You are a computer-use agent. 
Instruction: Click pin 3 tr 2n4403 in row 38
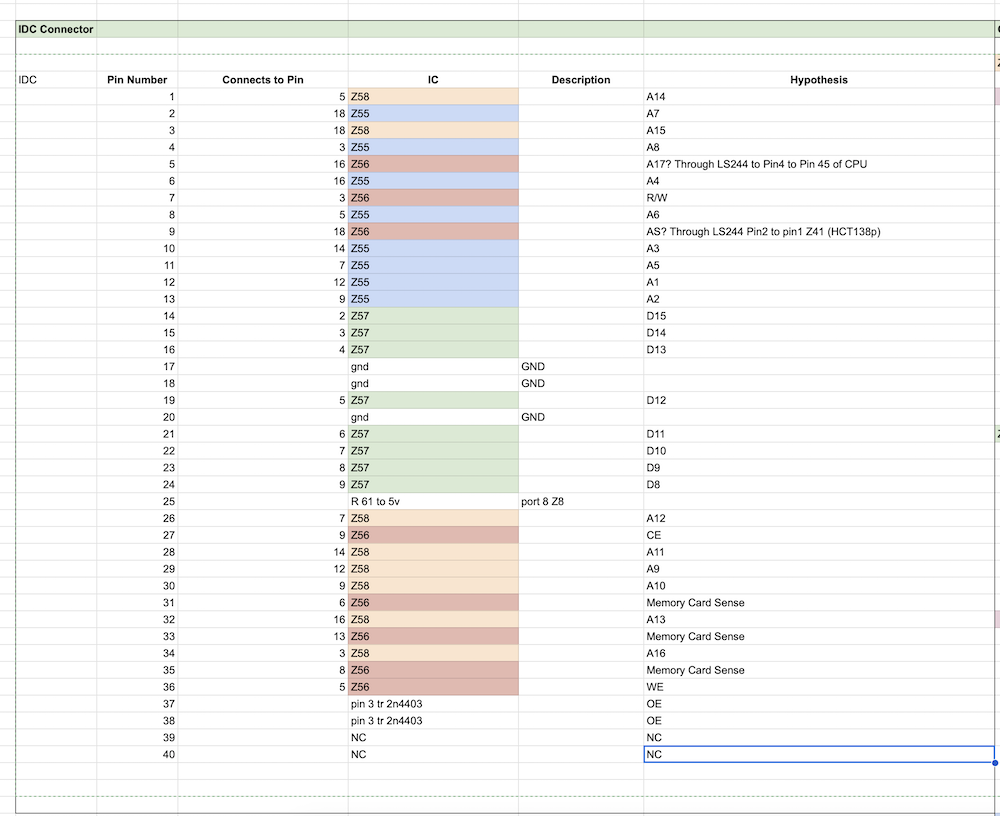433,721
